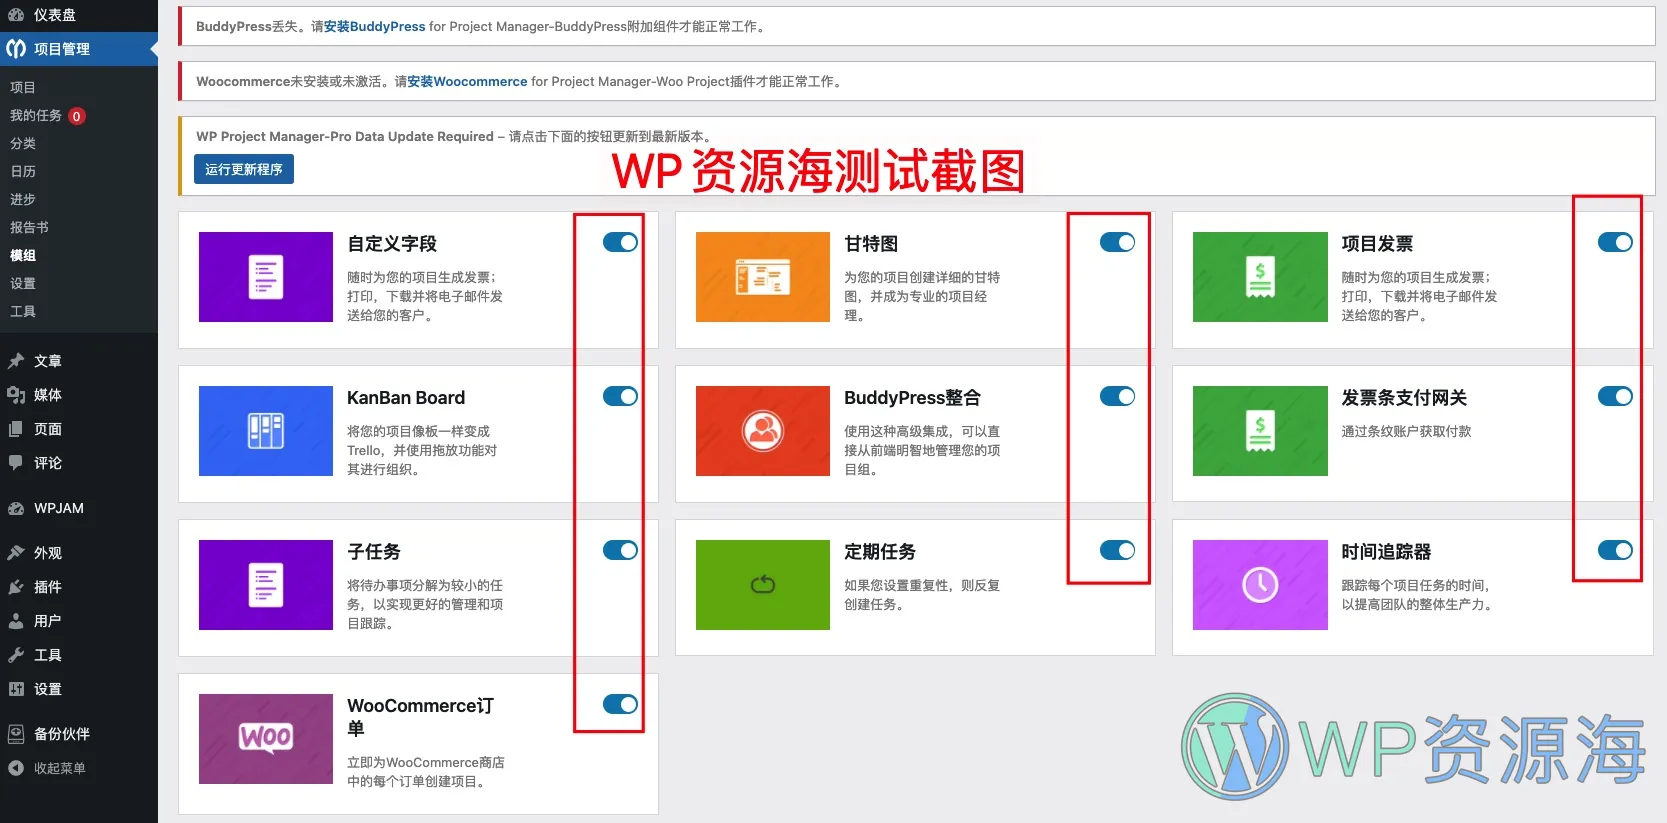Viewport: 1667px width, 823px height.
Task: Click the purple 子任务 module thumbnail
Action: tap(266, 585)
